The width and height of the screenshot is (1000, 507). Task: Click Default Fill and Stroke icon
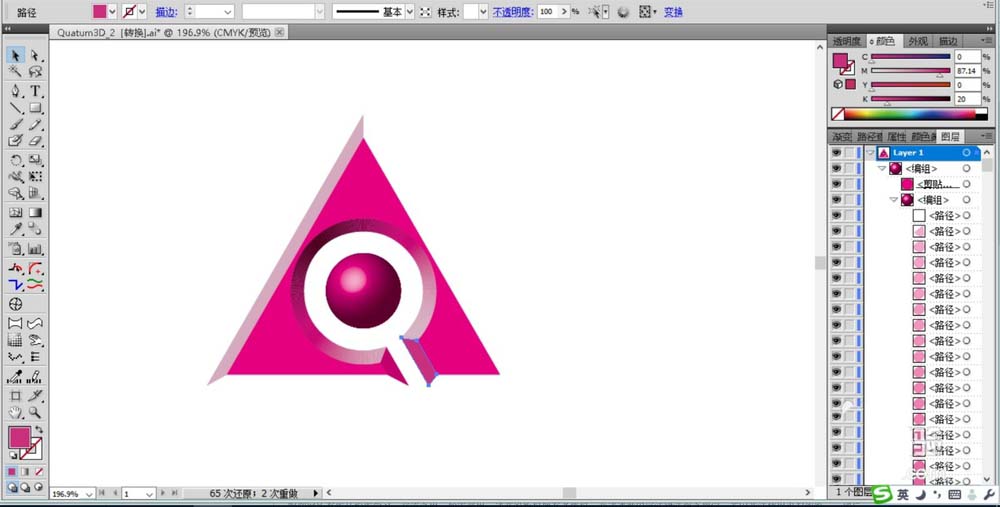[x=13, y=455]
